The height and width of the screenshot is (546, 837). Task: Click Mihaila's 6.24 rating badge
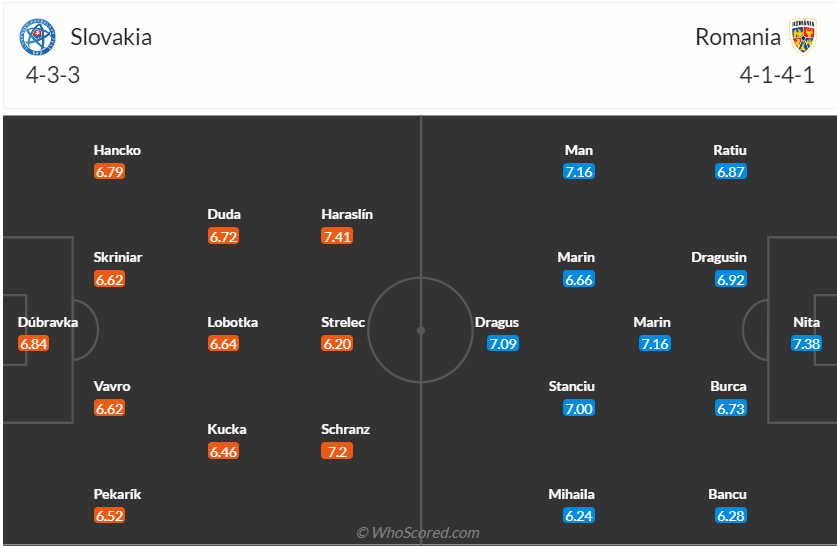[578, 516]
